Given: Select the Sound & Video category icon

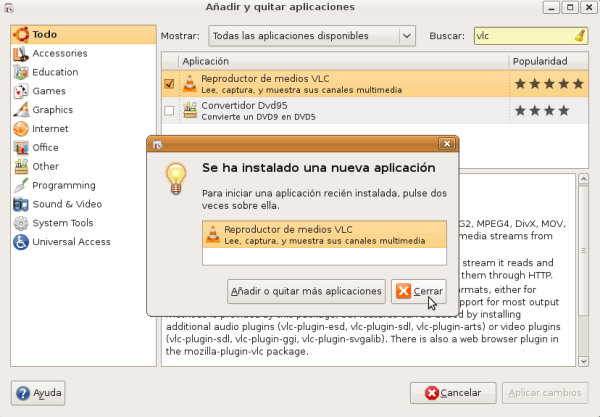Looking at the screenshot, I should pyautogui.click(x=20, y=205).
